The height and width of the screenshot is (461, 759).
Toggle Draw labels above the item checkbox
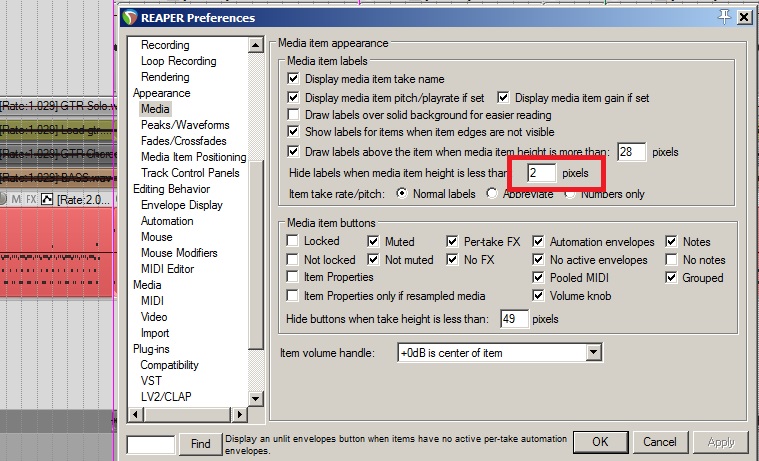(293, 152)
